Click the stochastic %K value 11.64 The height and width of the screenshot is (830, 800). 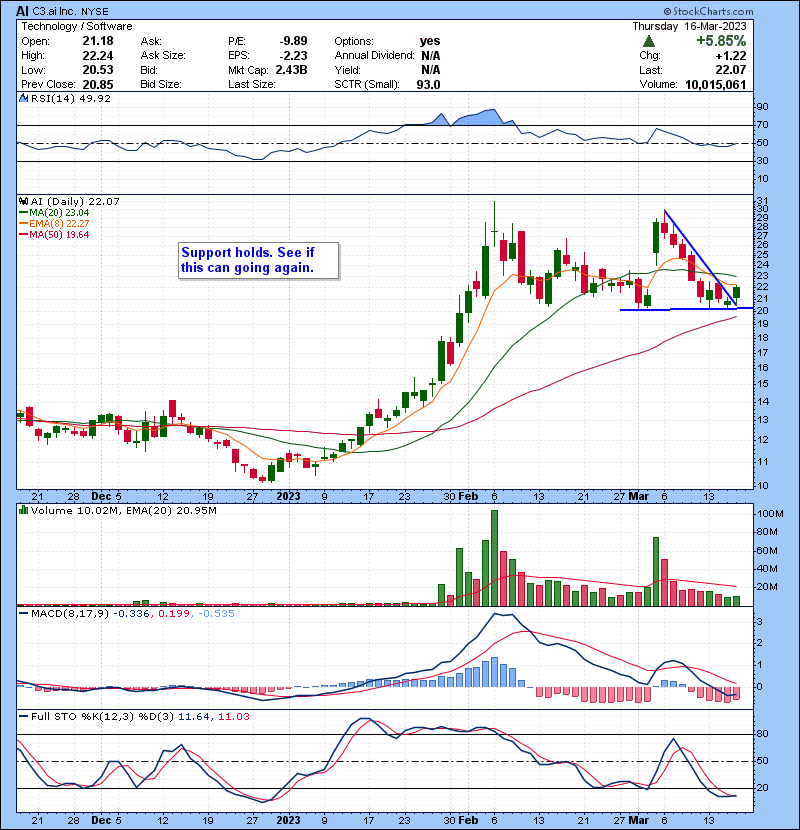coord(194,716)
